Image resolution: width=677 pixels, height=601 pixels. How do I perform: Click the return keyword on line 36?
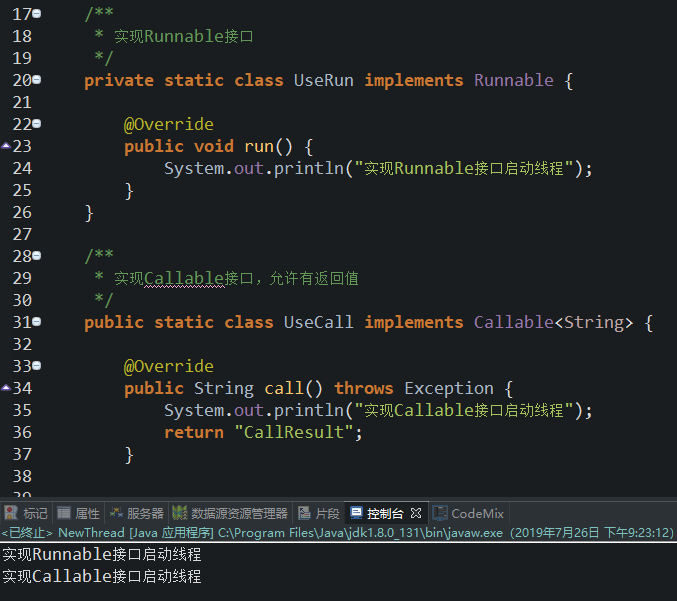(194, 432)
